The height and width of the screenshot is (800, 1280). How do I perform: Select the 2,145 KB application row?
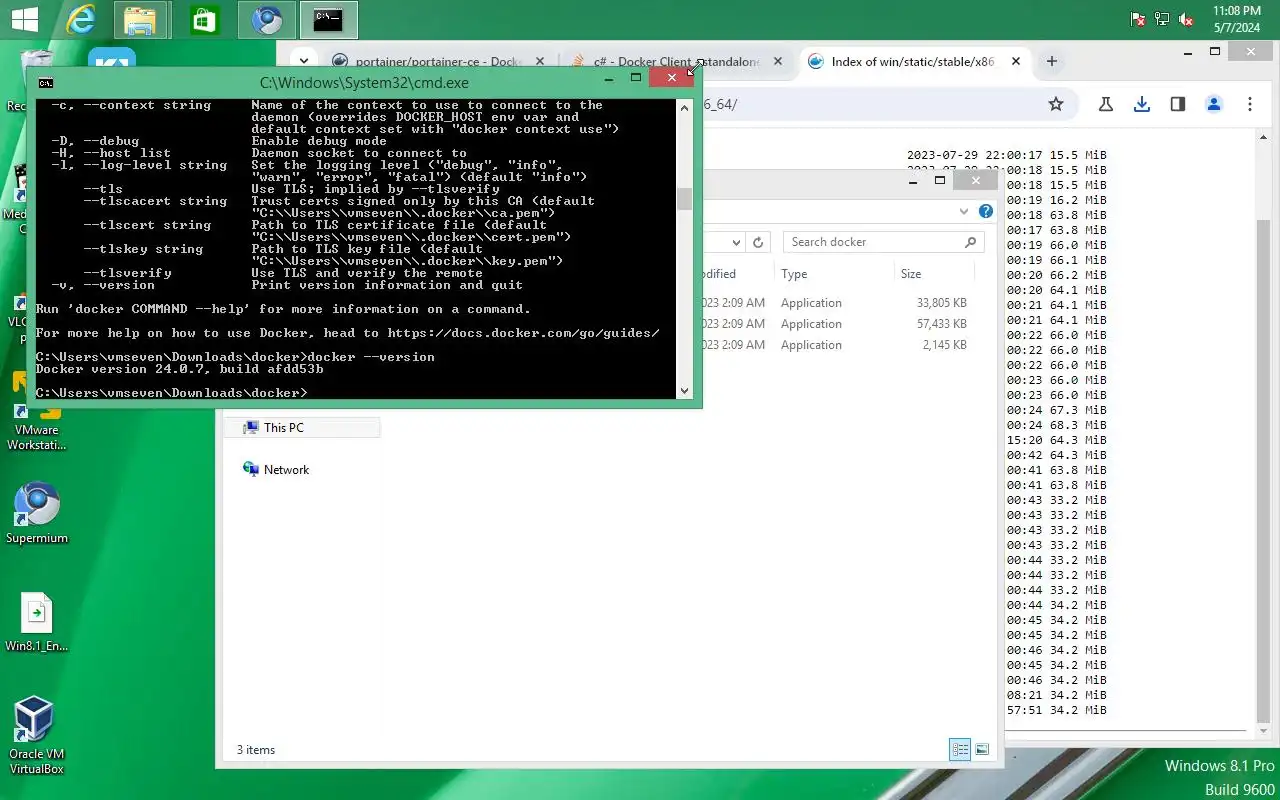click(x=835, y=345)
